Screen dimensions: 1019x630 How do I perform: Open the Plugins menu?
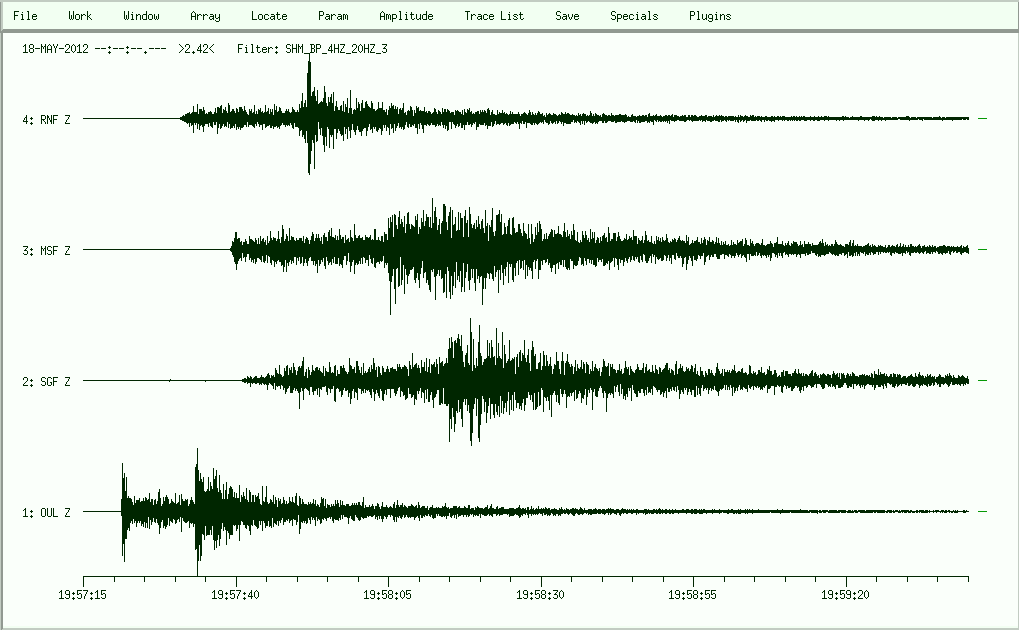tap(710, 16)
